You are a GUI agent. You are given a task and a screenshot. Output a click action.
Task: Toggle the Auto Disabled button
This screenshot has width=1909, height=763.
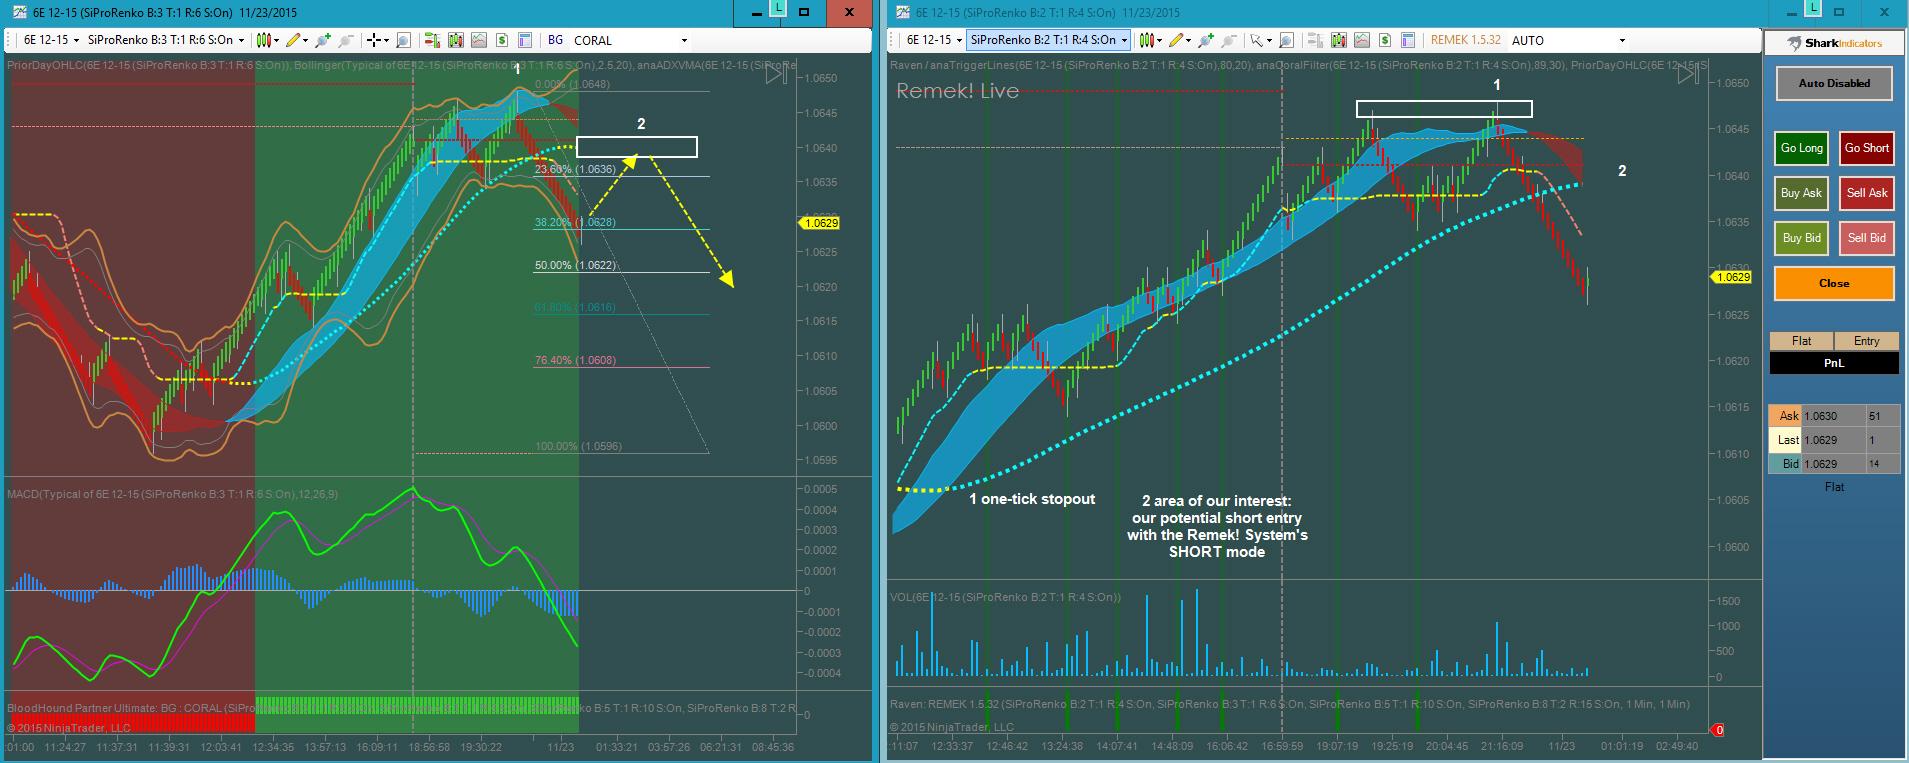pos(1834,83)
